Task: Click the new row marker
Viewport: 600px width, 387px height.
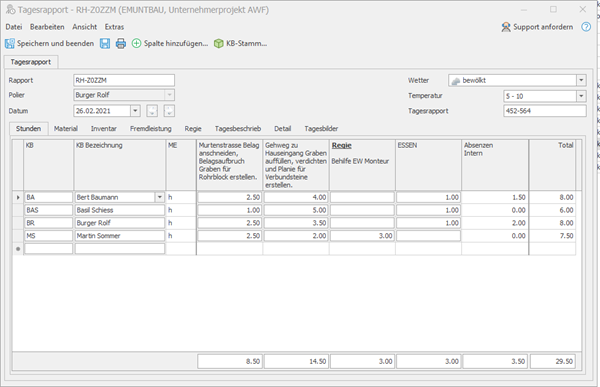Action: [18, 249]
